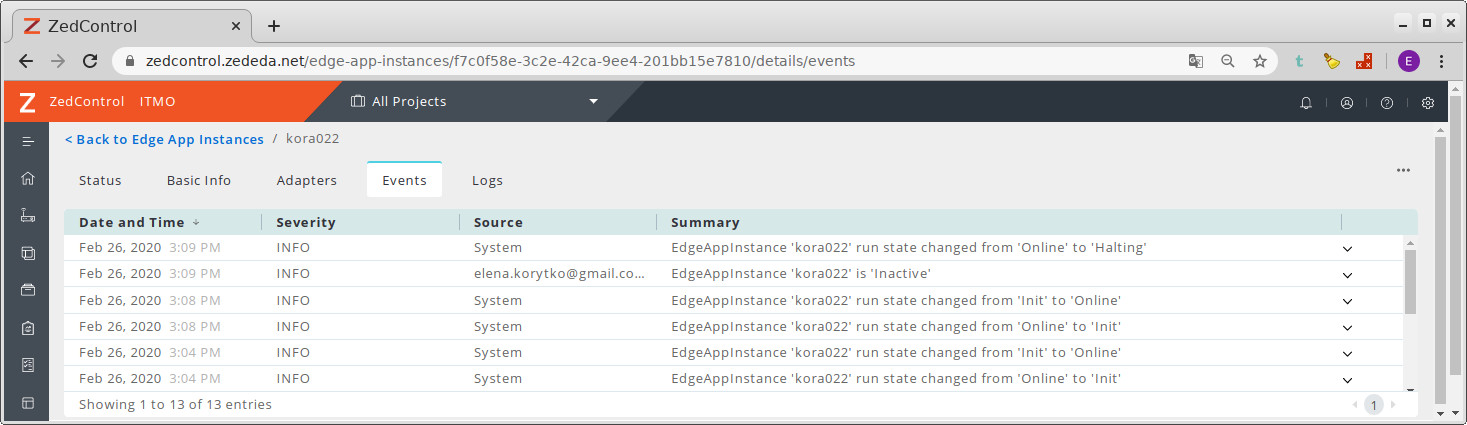The image size is (1467, 425).
Task: Open the translate page icon
Action: click(x=1196, y=61)
